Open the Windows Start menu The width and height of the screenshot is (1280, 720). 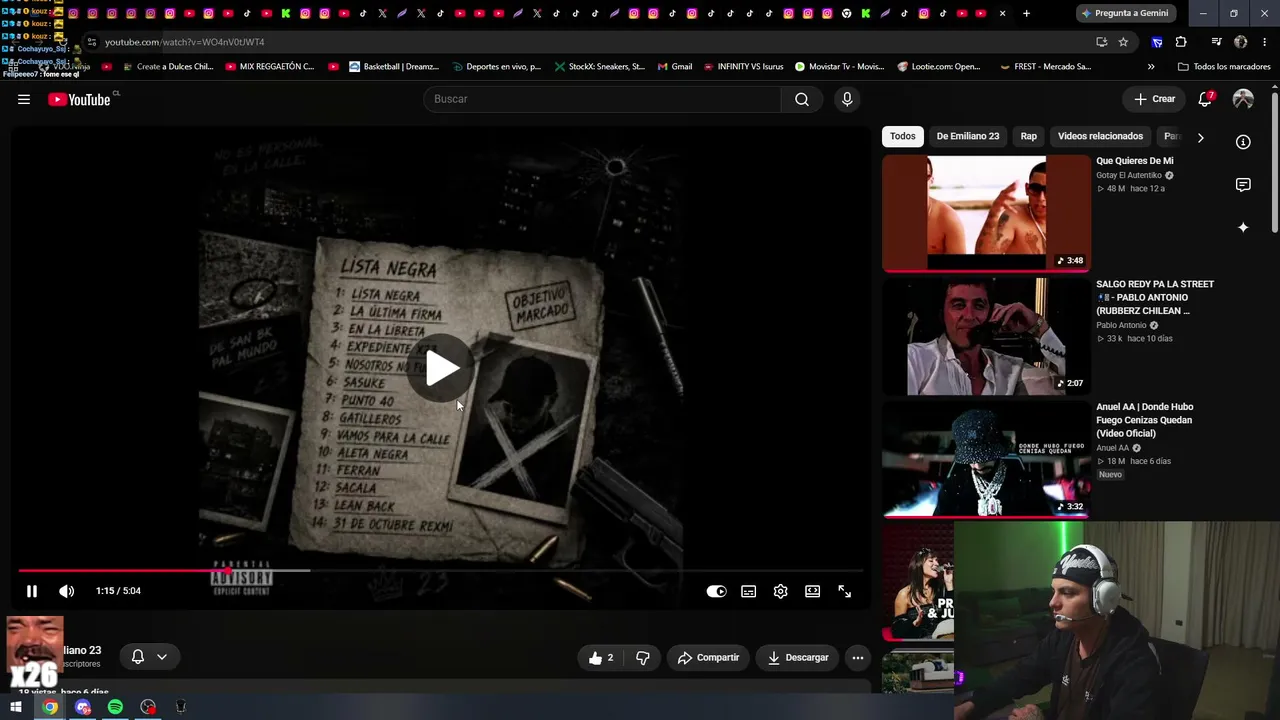[16, 707]
